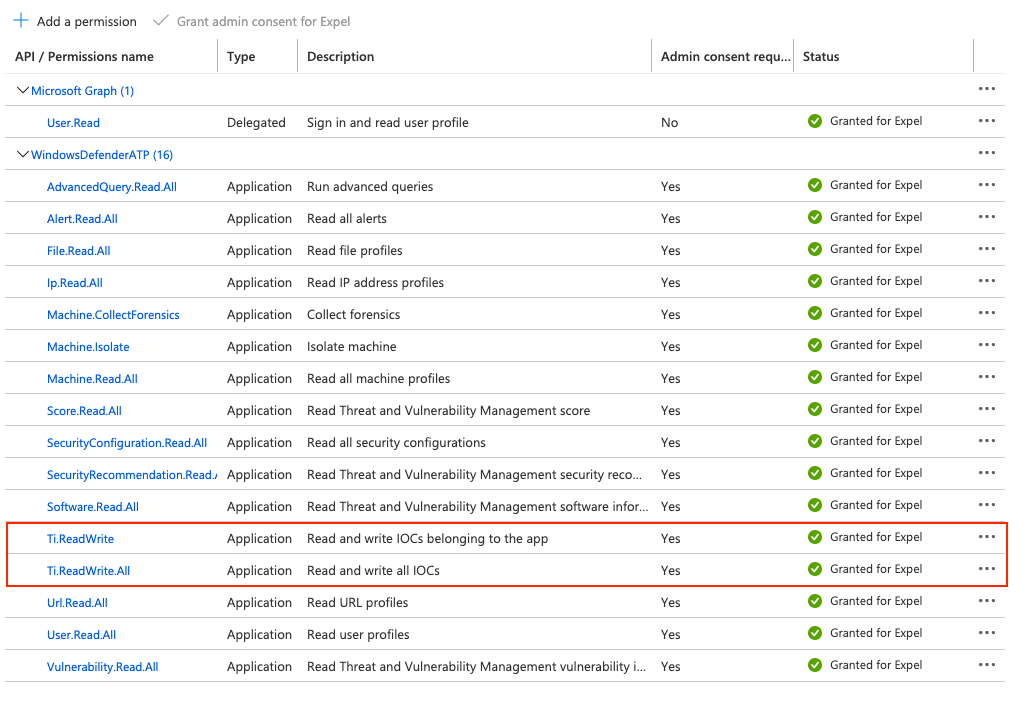Click Grant admin consent for Expel
Image resolution: width=1033 pixels, height=709 pixels.
pos(252,21)
